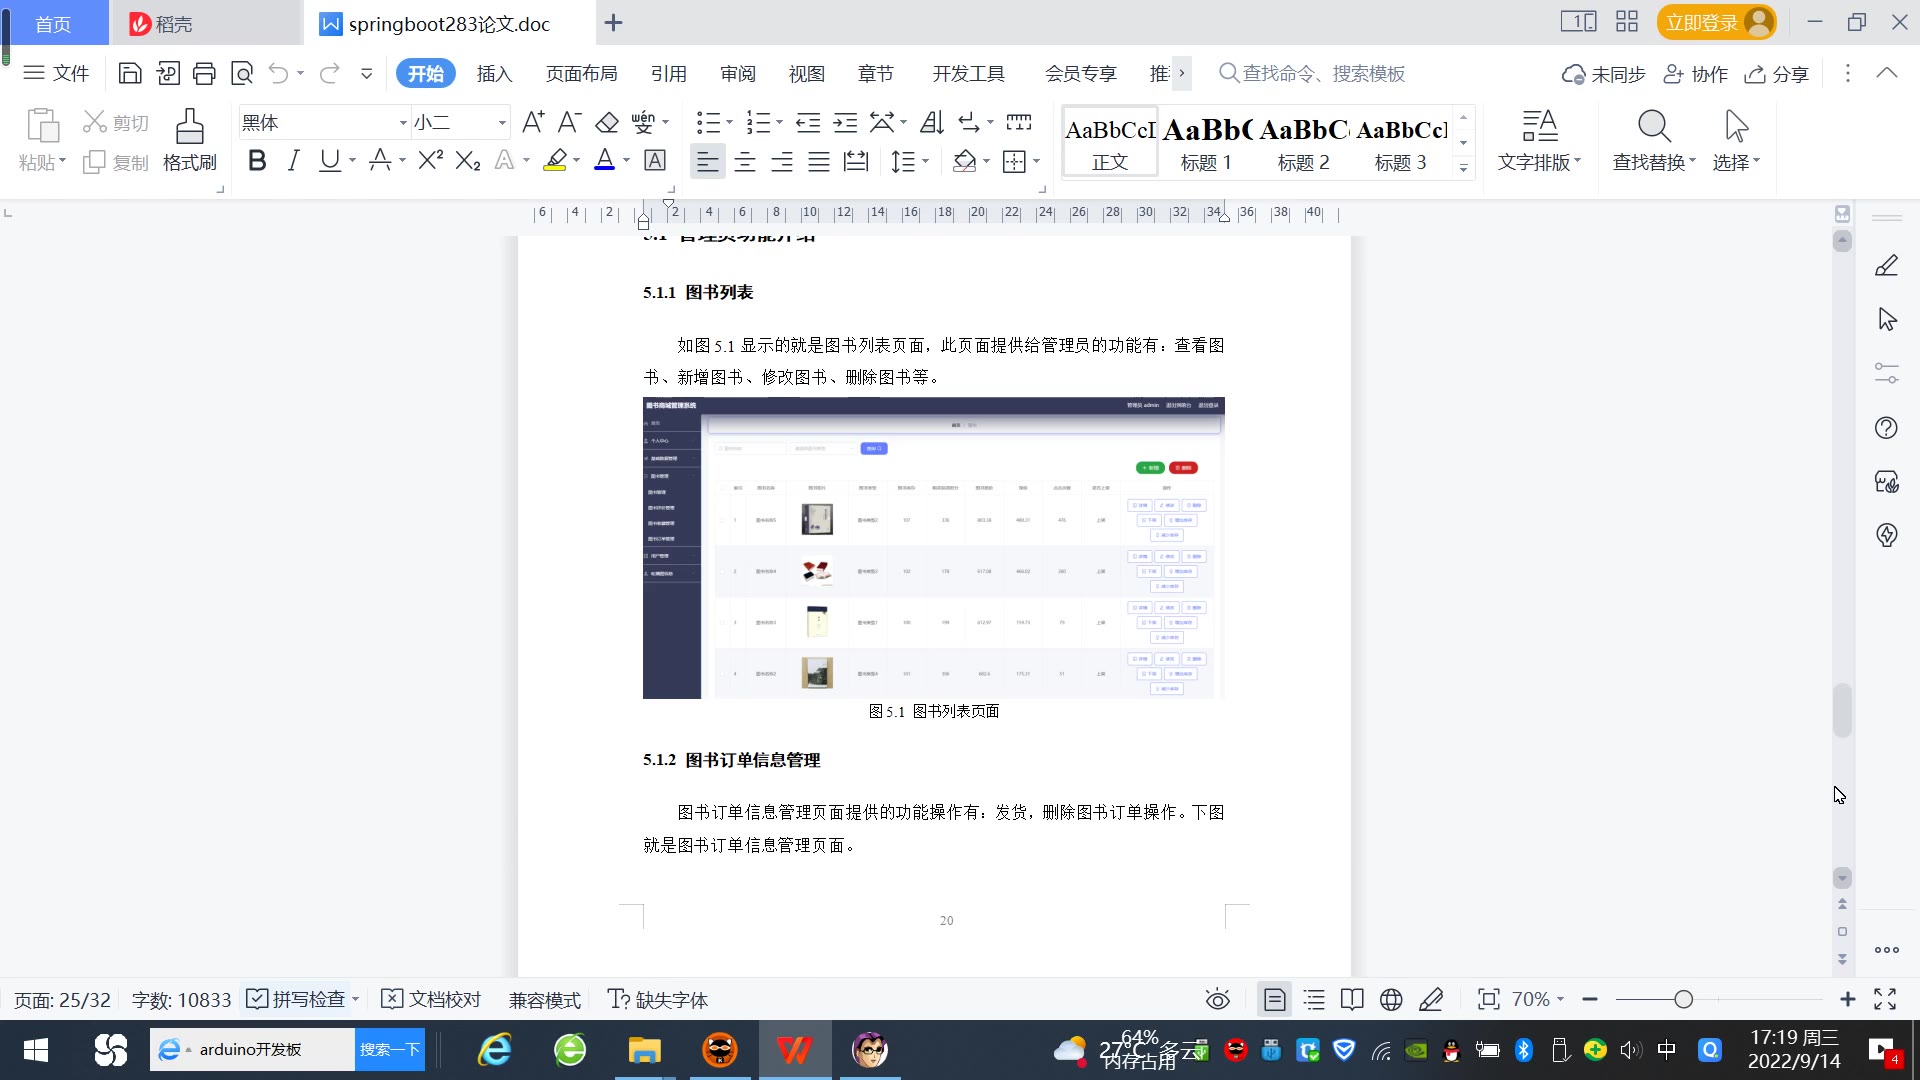Click the Save icon in quick toolbar
1920x1080 pixels.
(x=130, y=73)
